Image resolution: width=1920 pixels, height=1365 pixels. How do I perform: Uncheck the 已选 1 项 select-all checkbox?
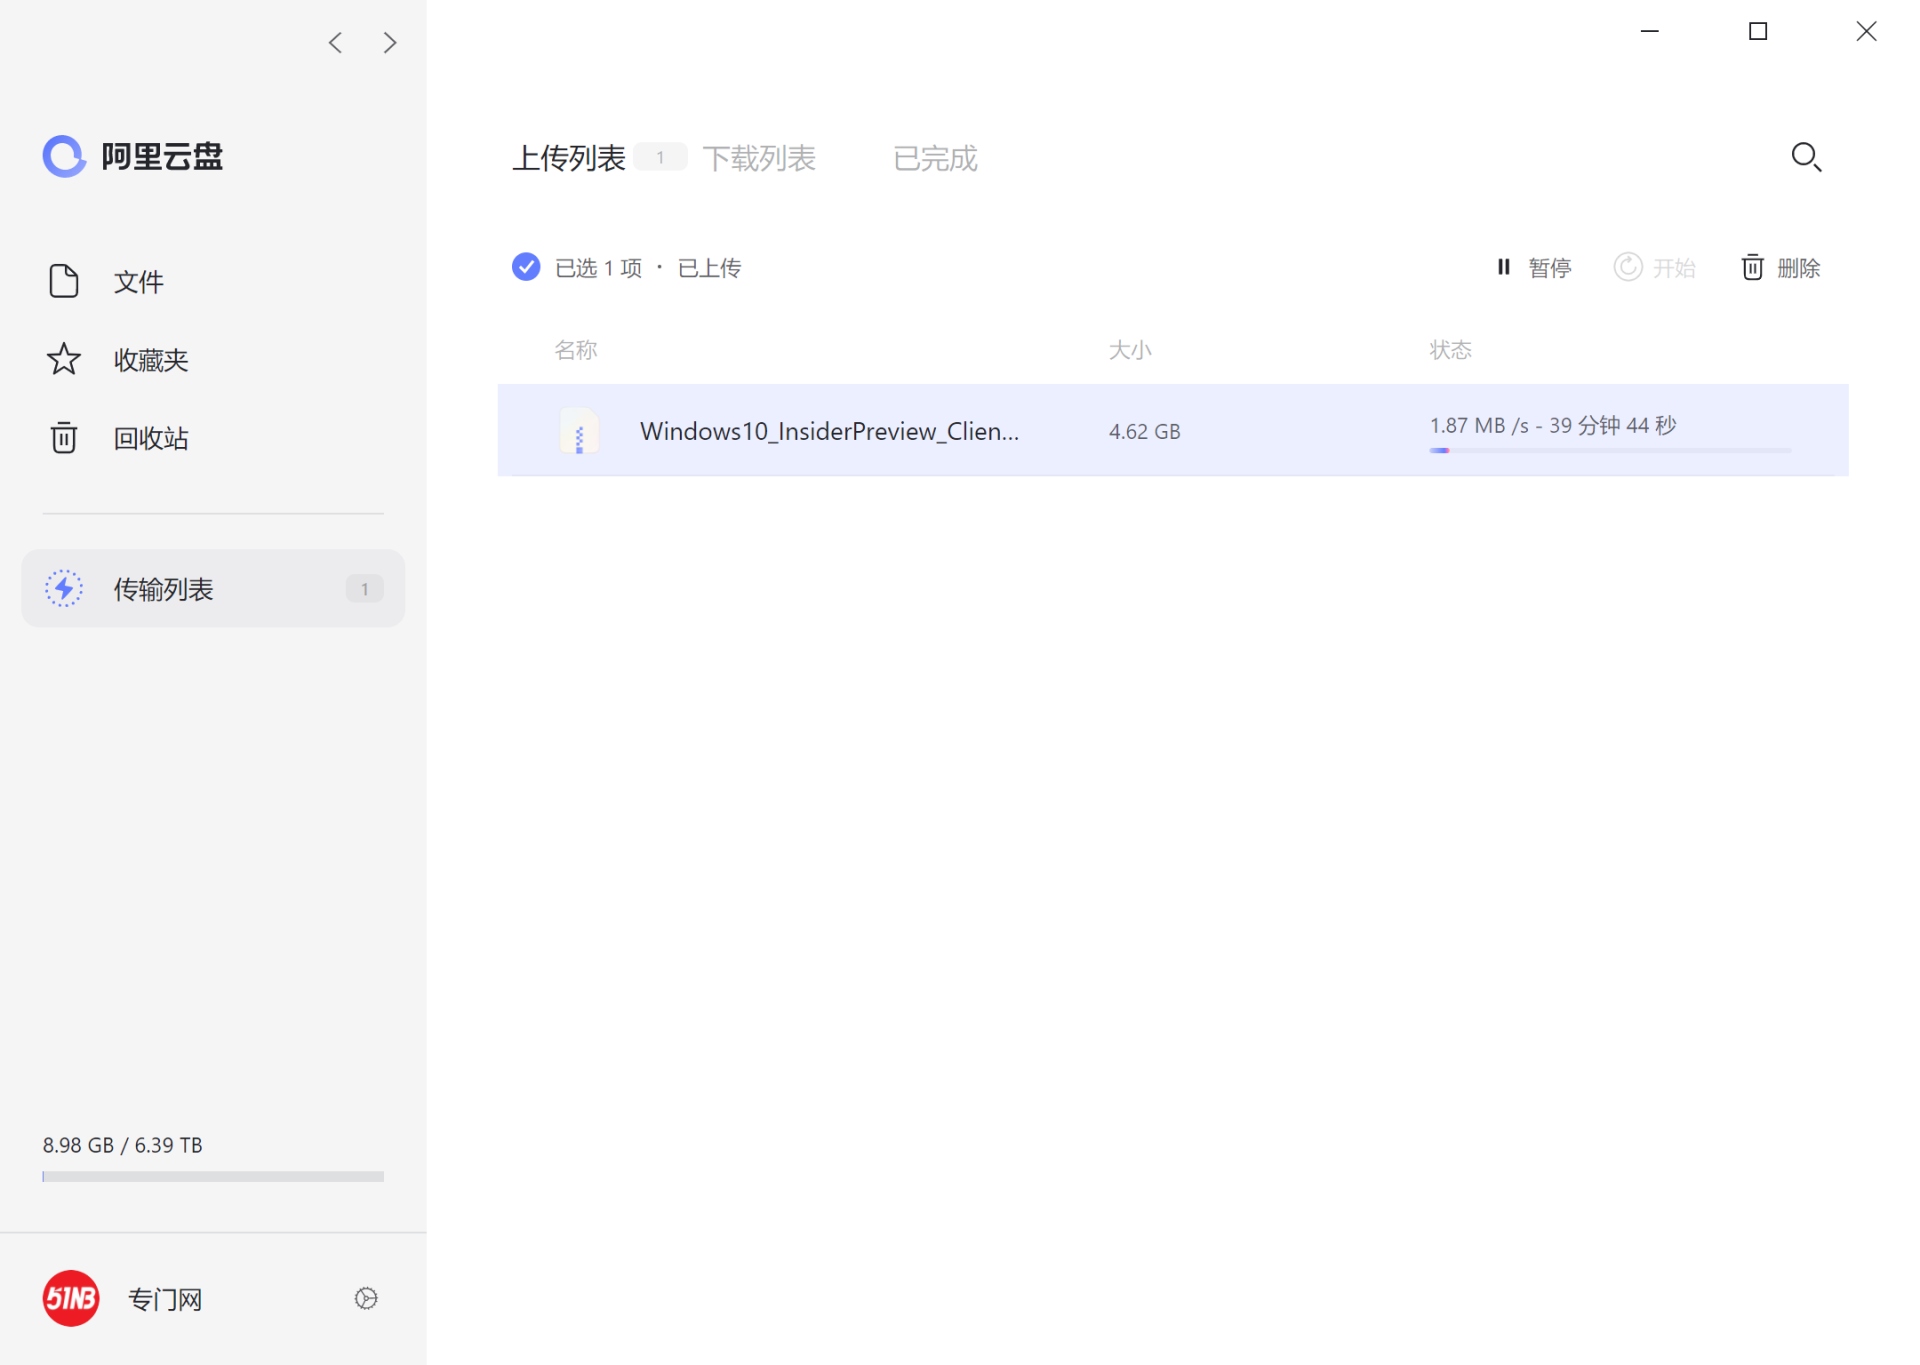[x=526, y=267]
